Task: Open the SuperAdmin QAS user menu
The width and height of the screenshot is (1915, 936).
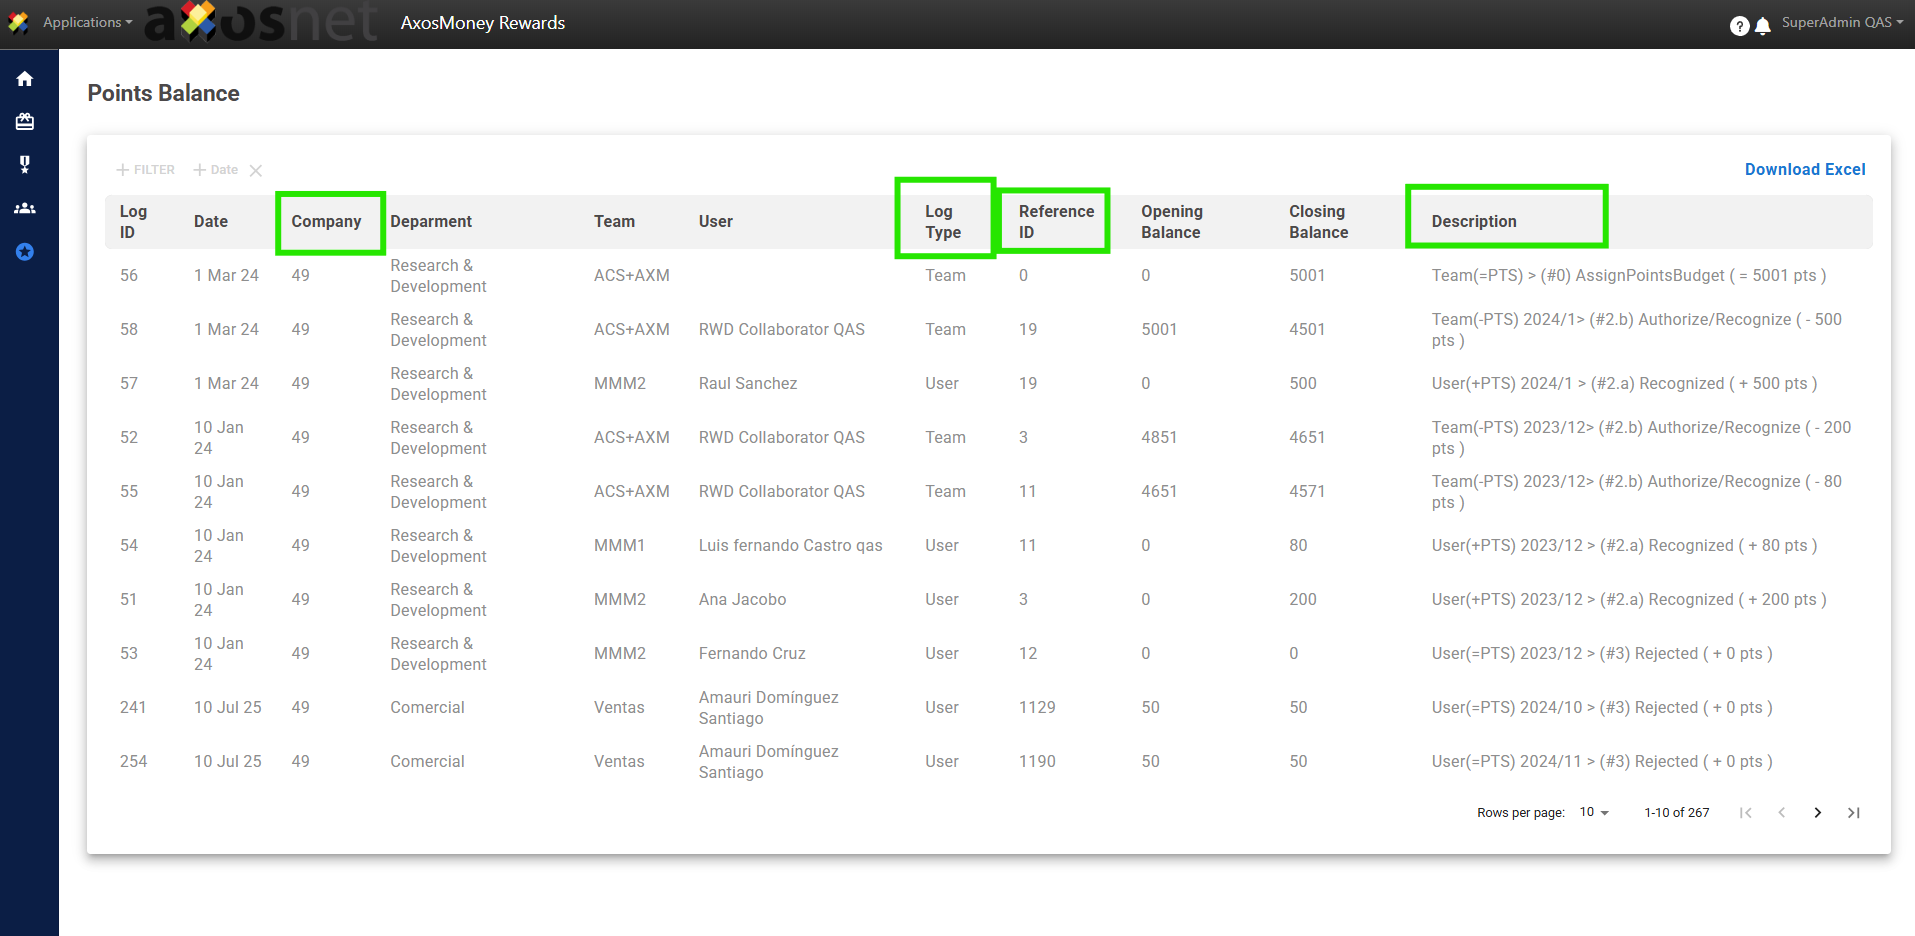Action: pos(1842,22)
